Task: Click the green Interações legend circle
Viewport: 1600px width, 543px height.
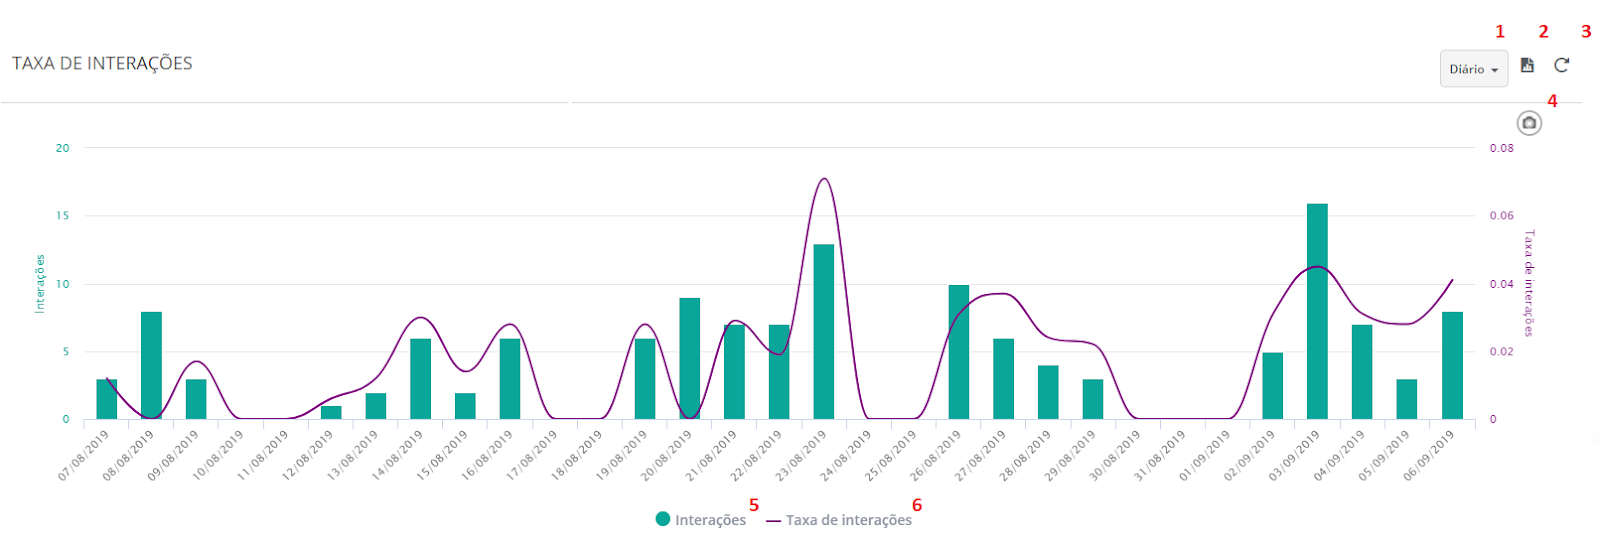Action: coord(663,519)
